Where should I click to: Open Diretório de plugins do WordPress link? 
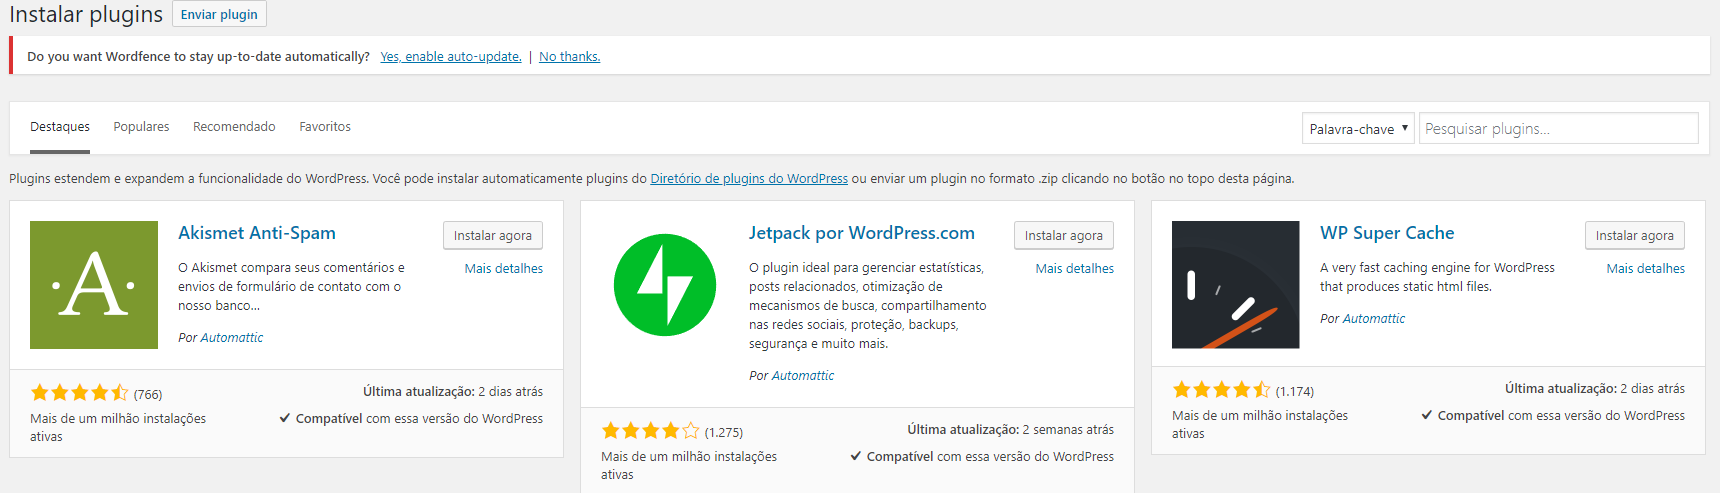tap(749, 179)
